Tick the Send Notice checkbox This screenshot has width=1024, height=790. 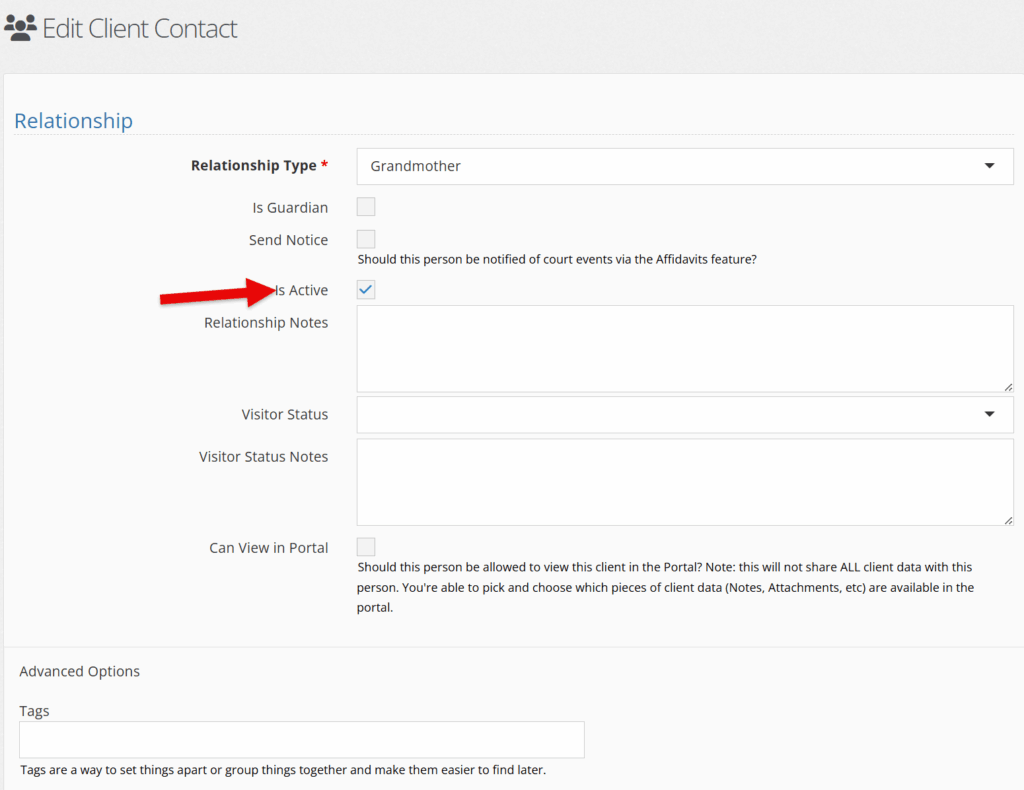pos(366,239)
